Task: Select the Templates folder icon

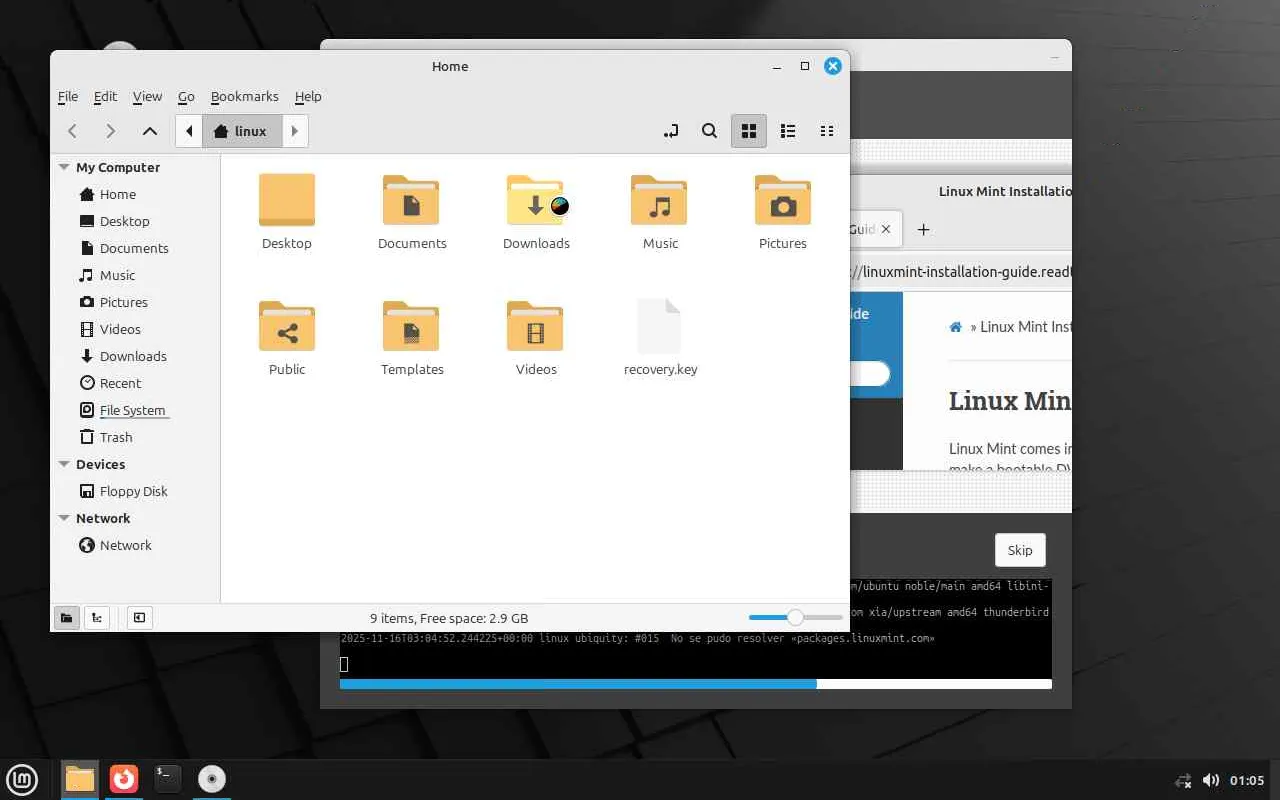Action: pos(411,326)
